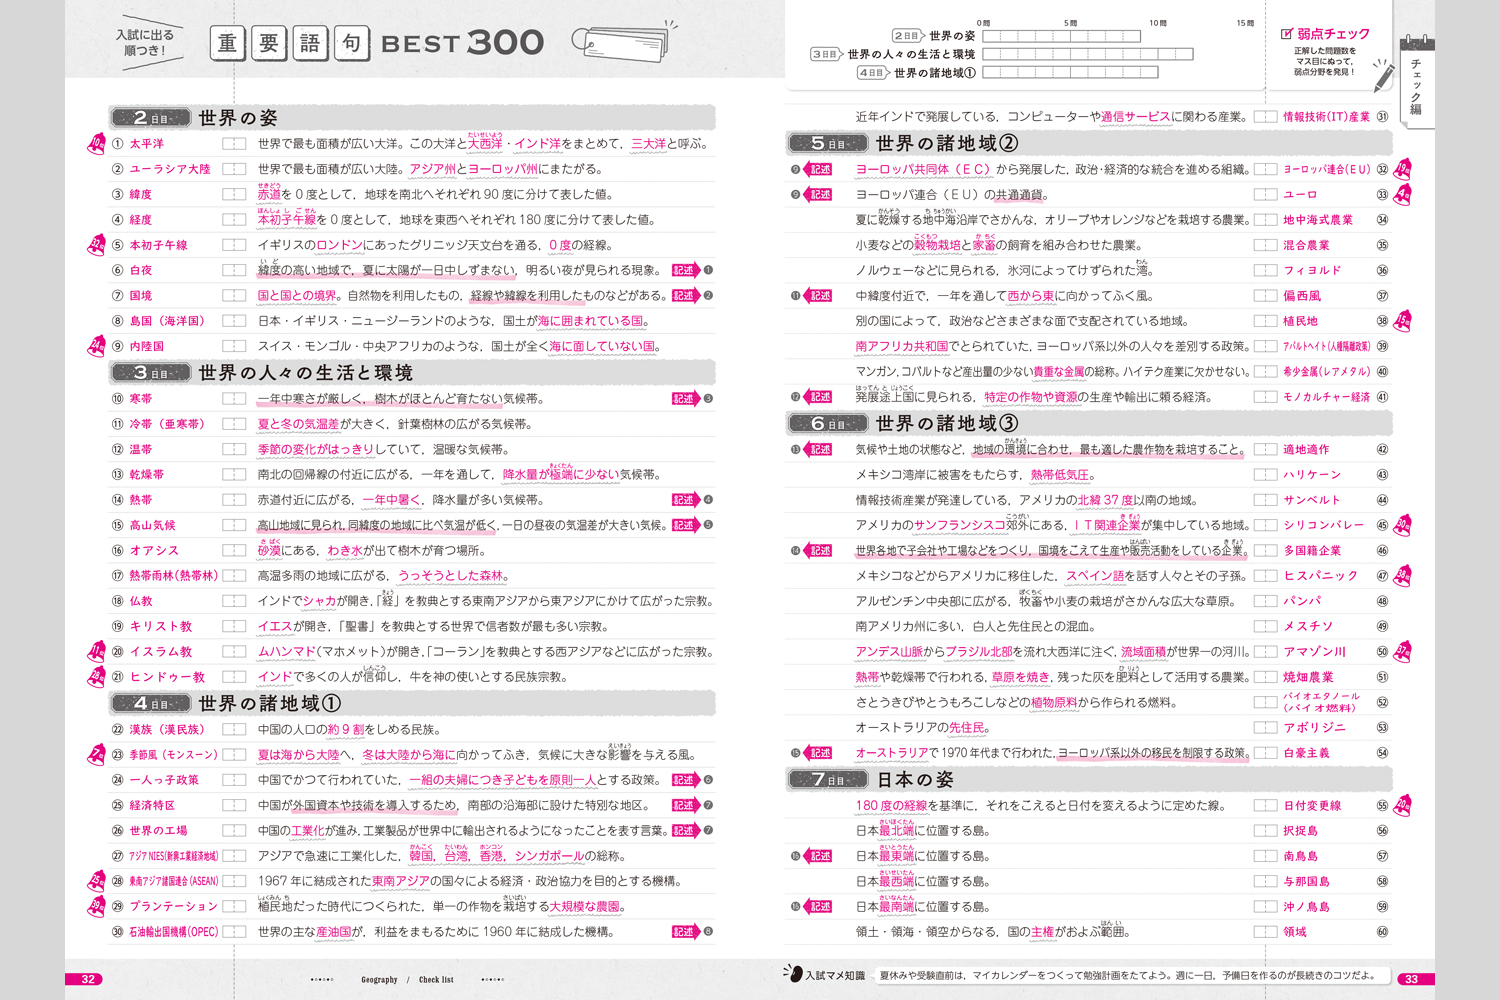Click the bell icon beside 太平洋
1500x1000 pixels.
(96, 144)
